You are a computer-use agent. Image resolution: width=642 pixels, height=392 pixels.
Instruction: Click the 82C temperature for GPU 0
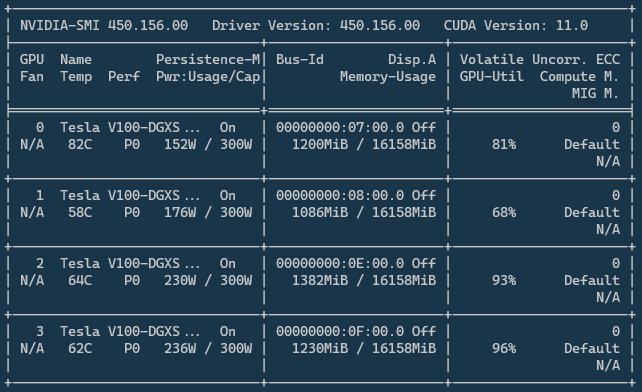80,145
